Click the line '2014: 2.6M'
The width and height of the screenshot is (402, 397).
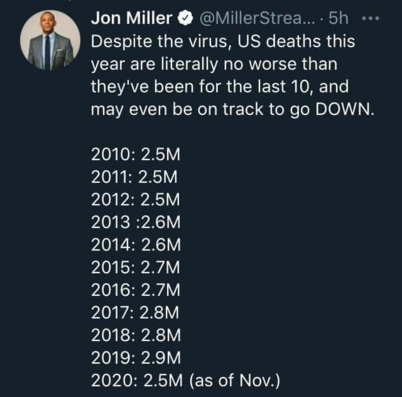(x=136, y=245)
